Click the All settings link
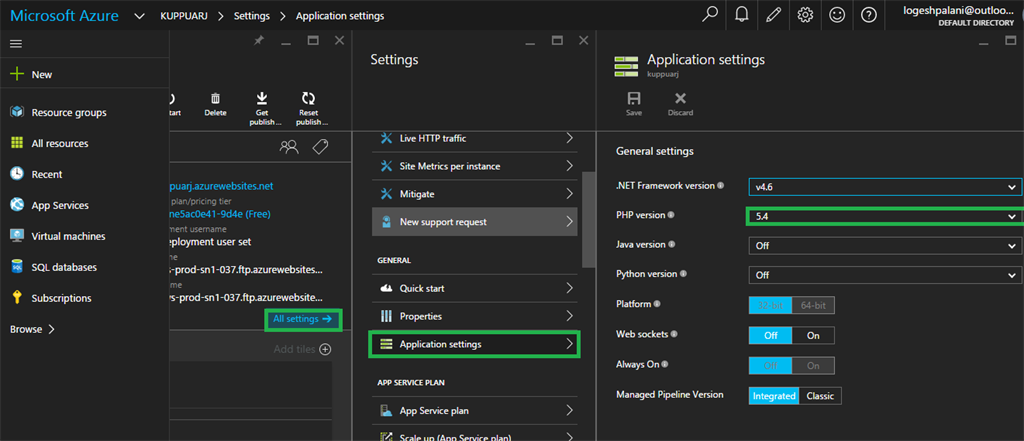1024x441 pixels. [x=302, y=319]
